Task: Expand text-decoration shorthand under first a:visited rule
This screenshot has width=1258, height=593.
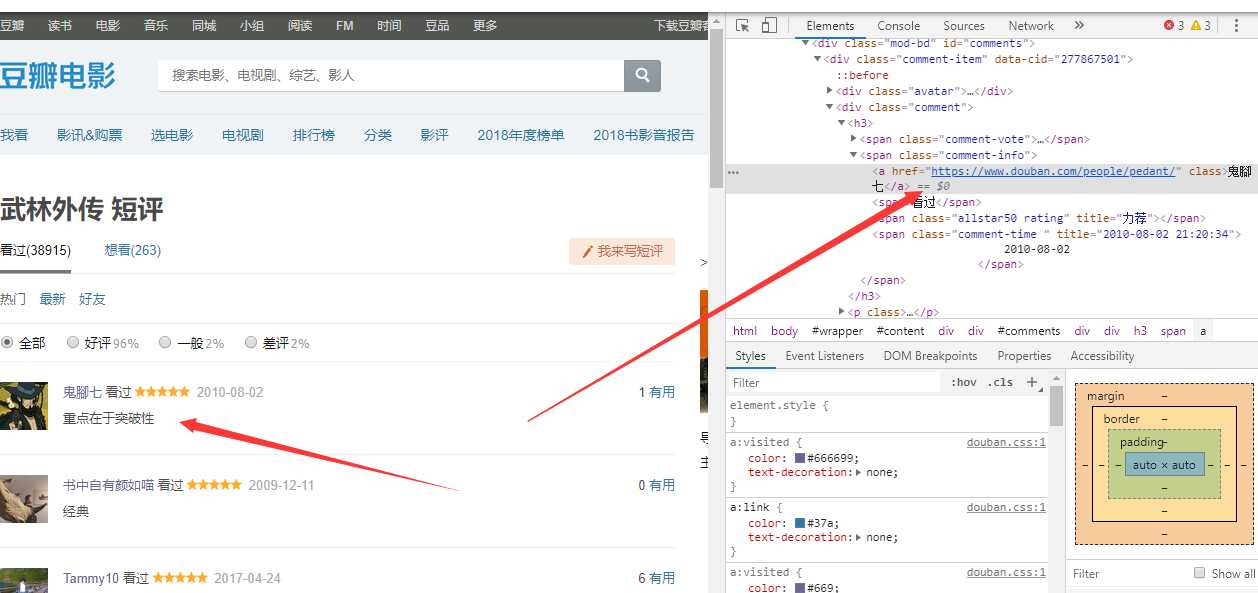Action: tap(861, 472)
